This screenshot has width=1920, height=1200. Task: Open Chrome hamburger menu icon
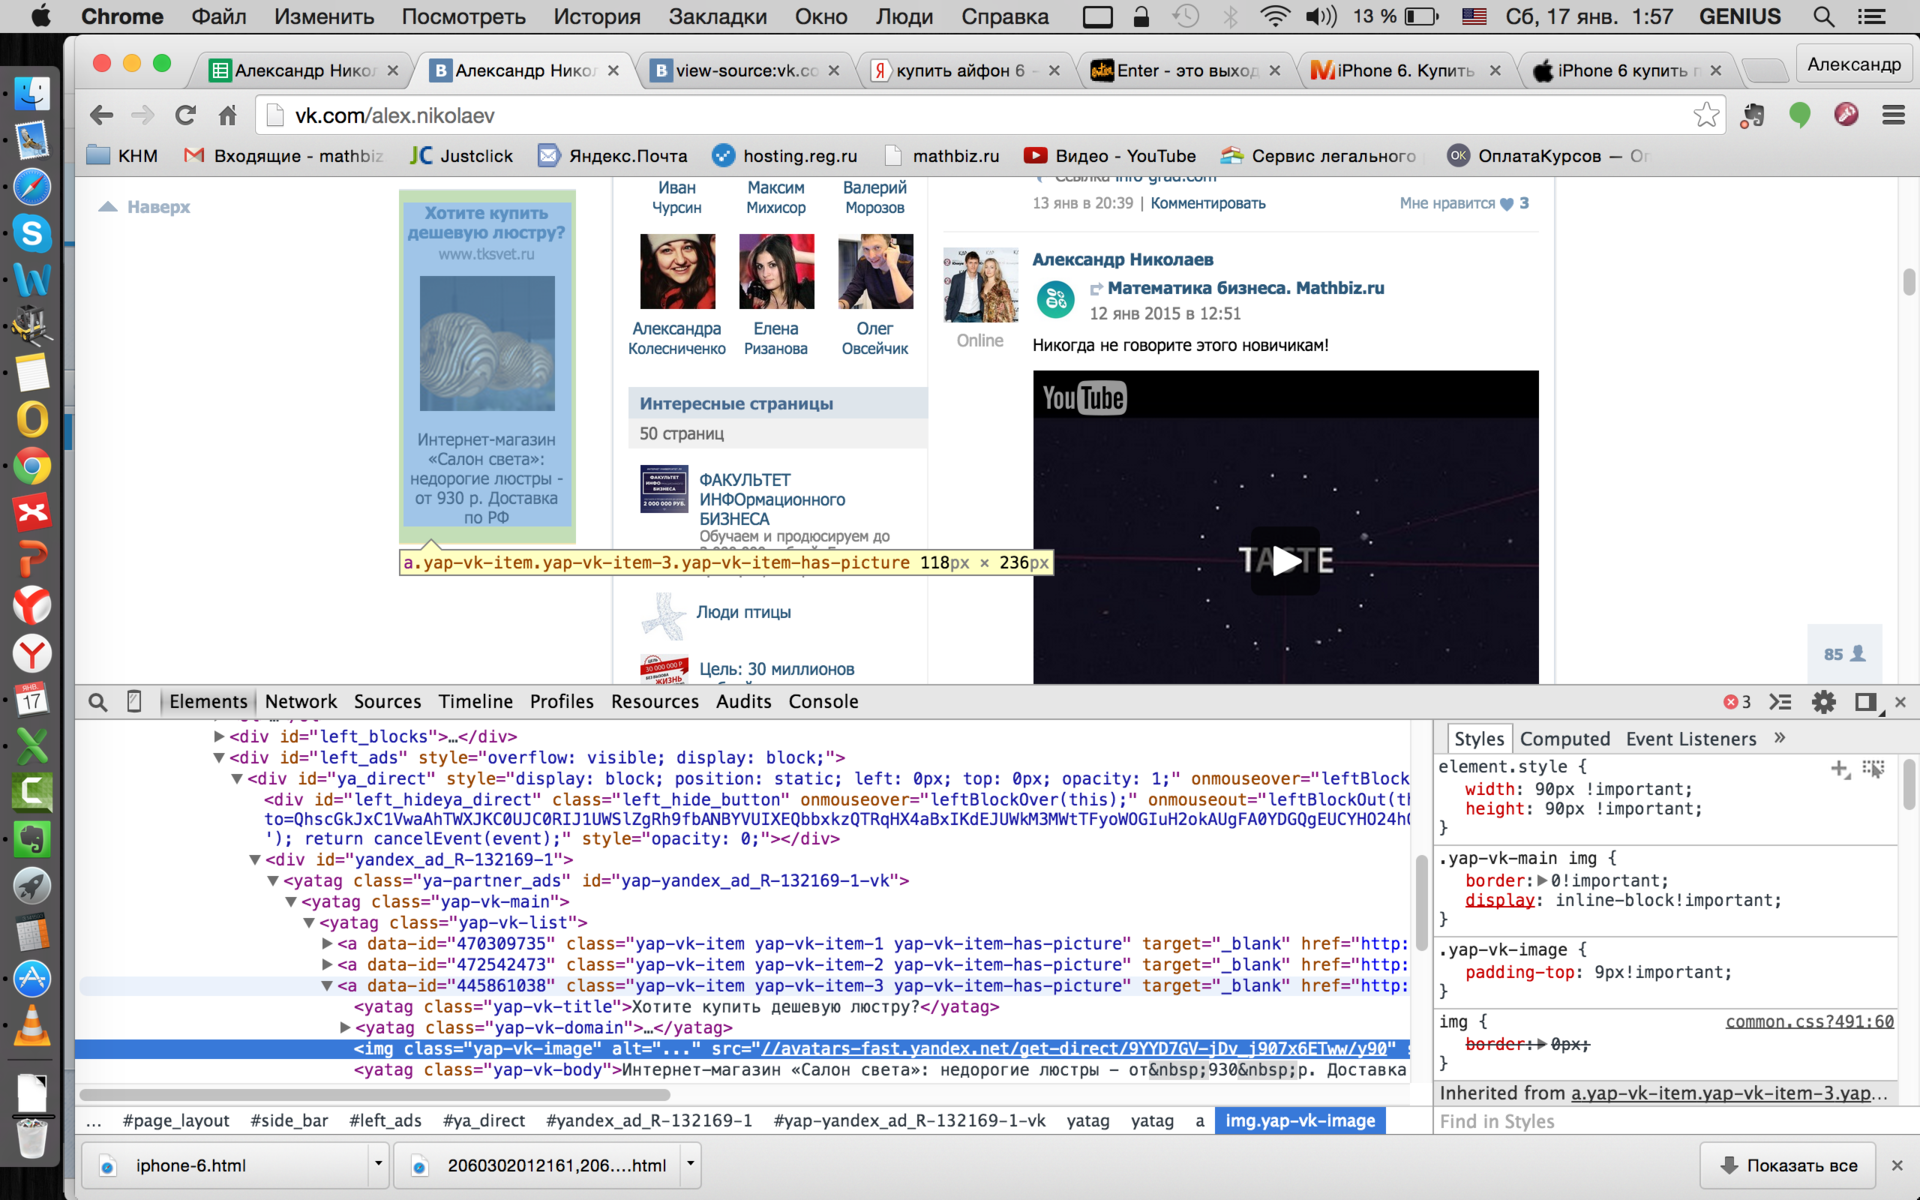(x=1893, y=115)
